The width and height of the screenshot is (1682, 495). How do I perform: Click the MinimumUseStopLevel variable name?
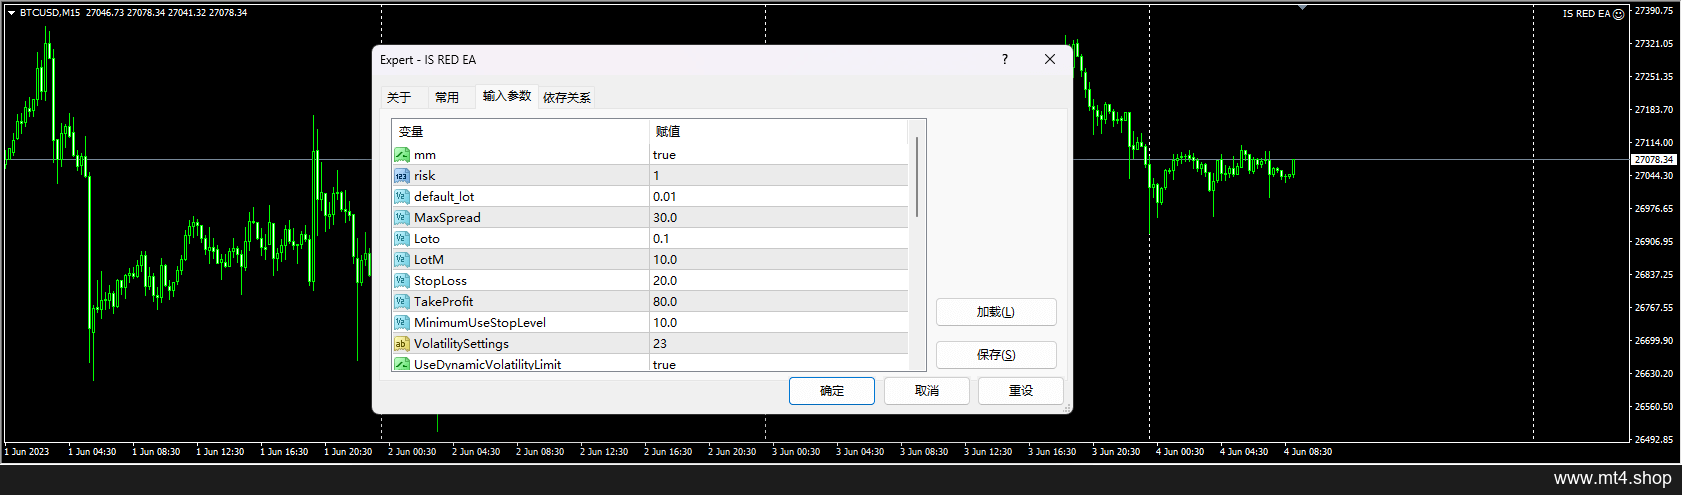tap(480, 323)
